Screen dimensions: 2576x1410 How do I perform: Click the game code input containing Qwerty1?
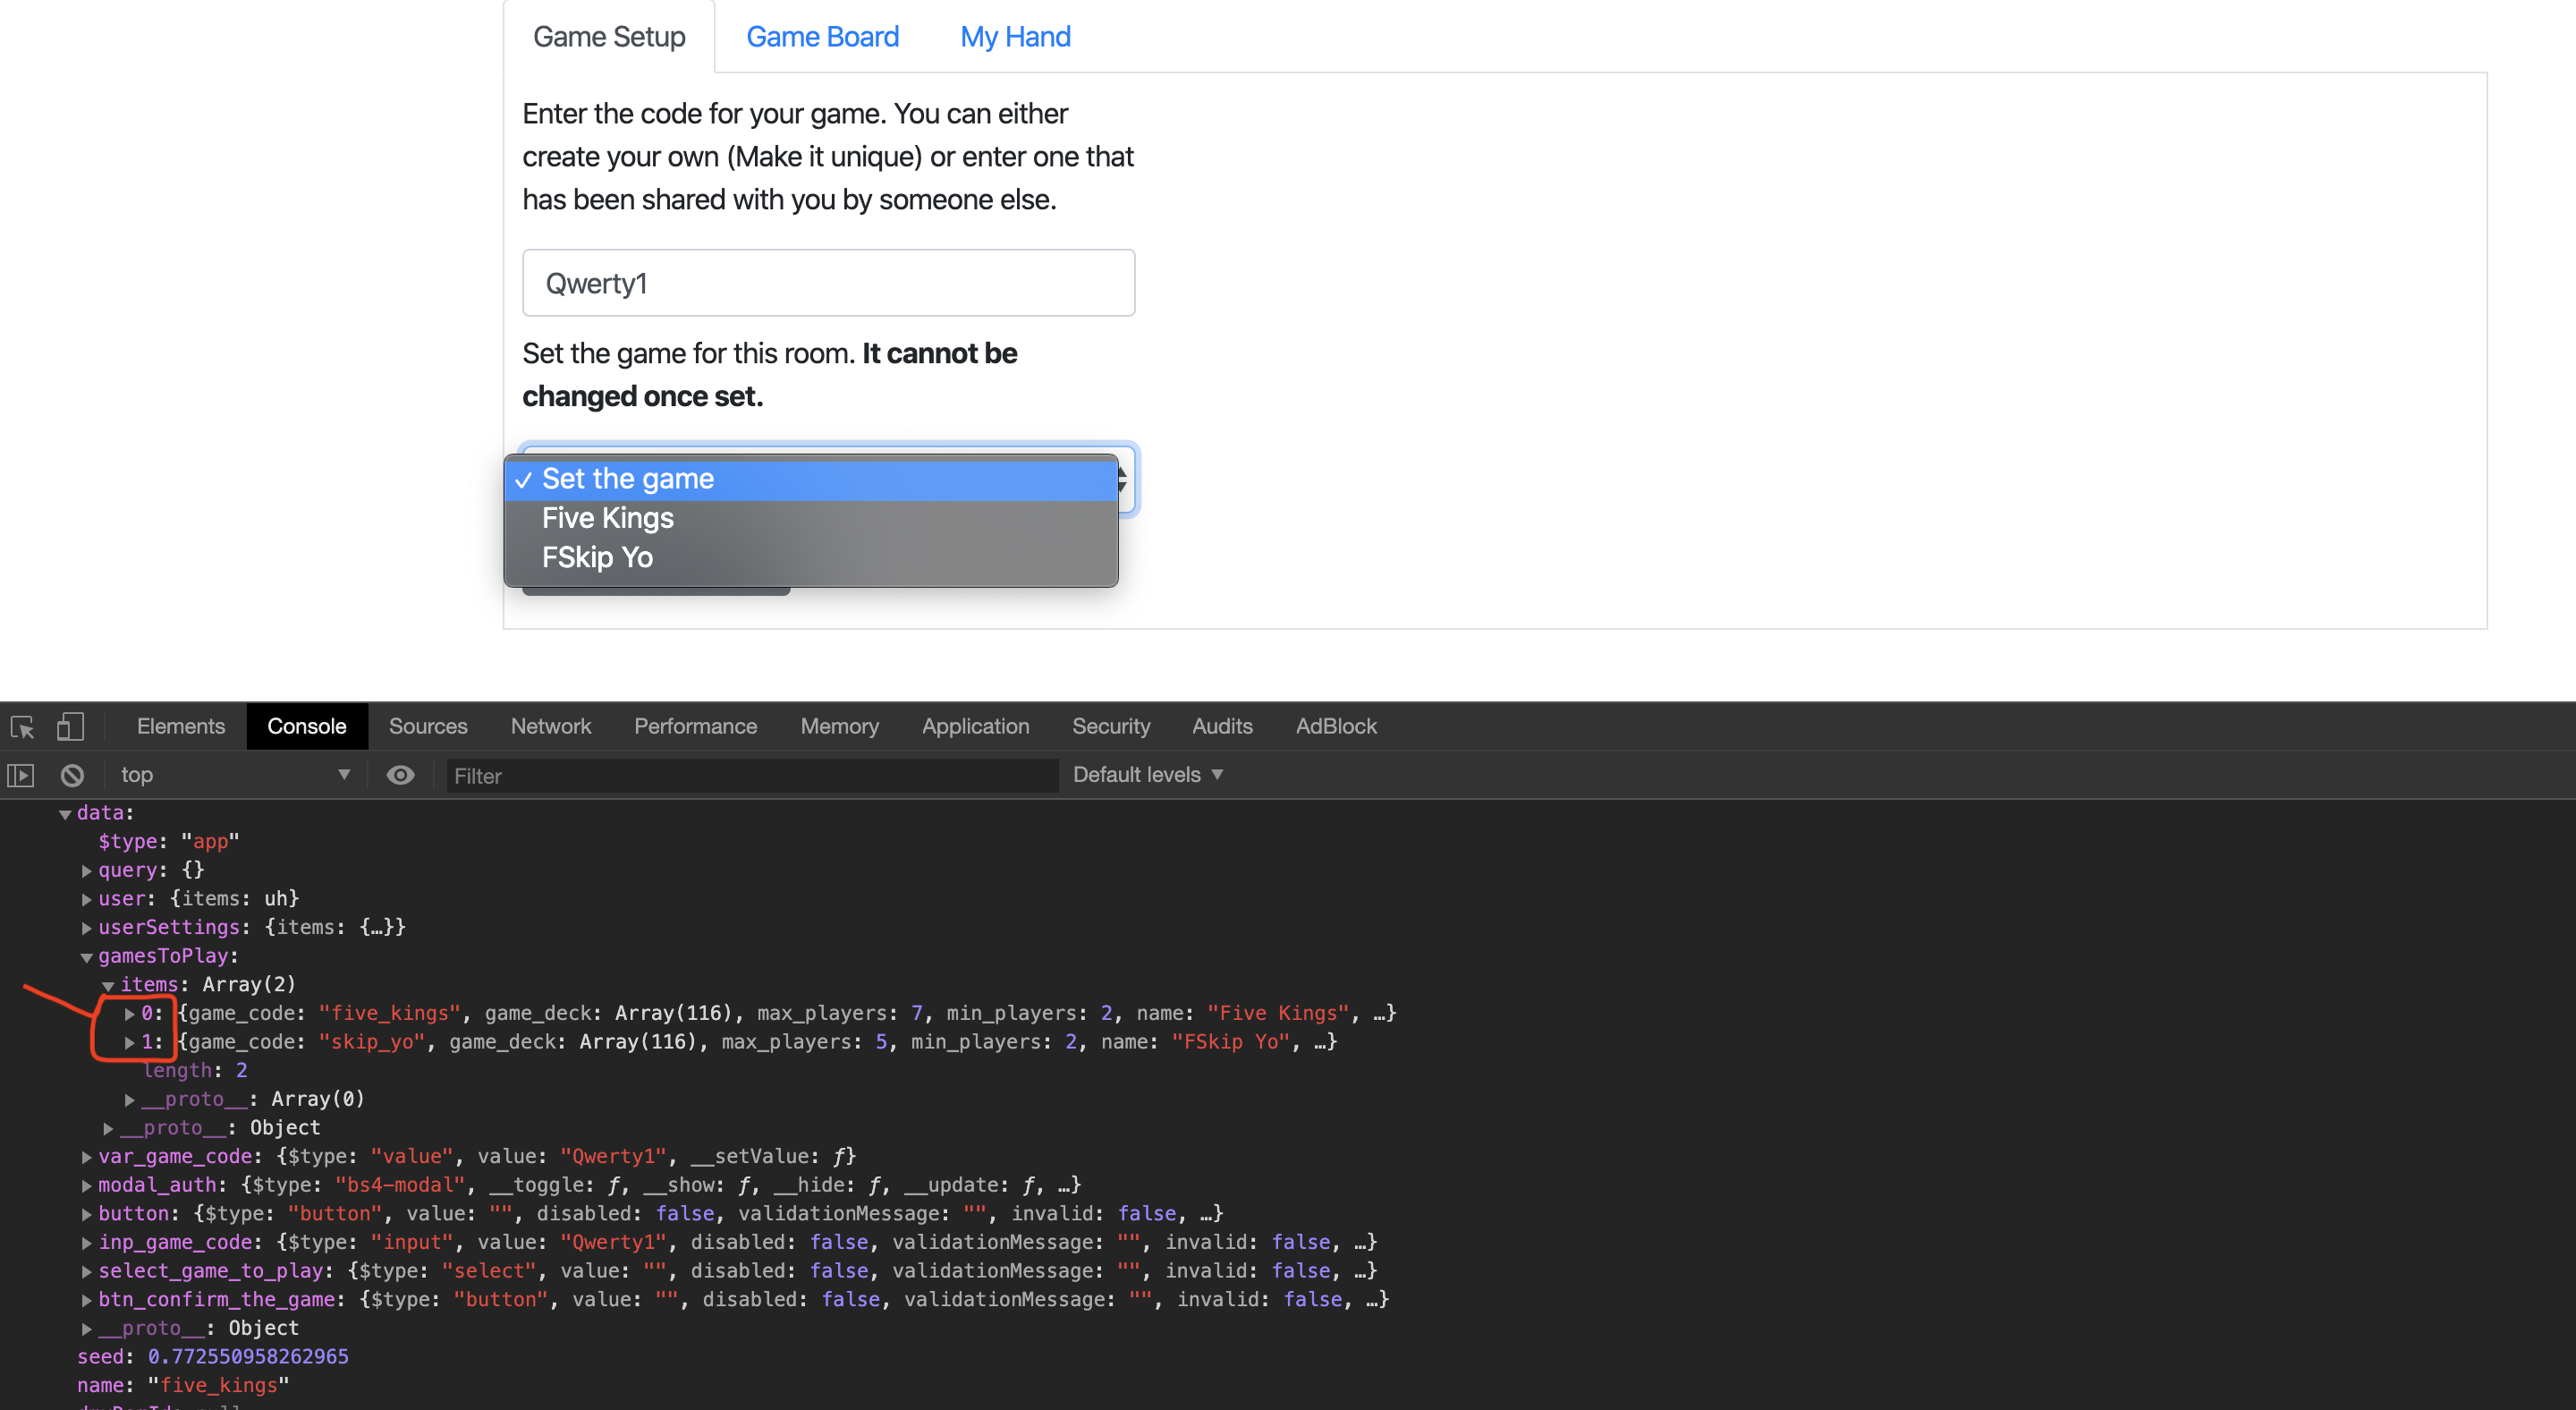click(x=828, y=283)
